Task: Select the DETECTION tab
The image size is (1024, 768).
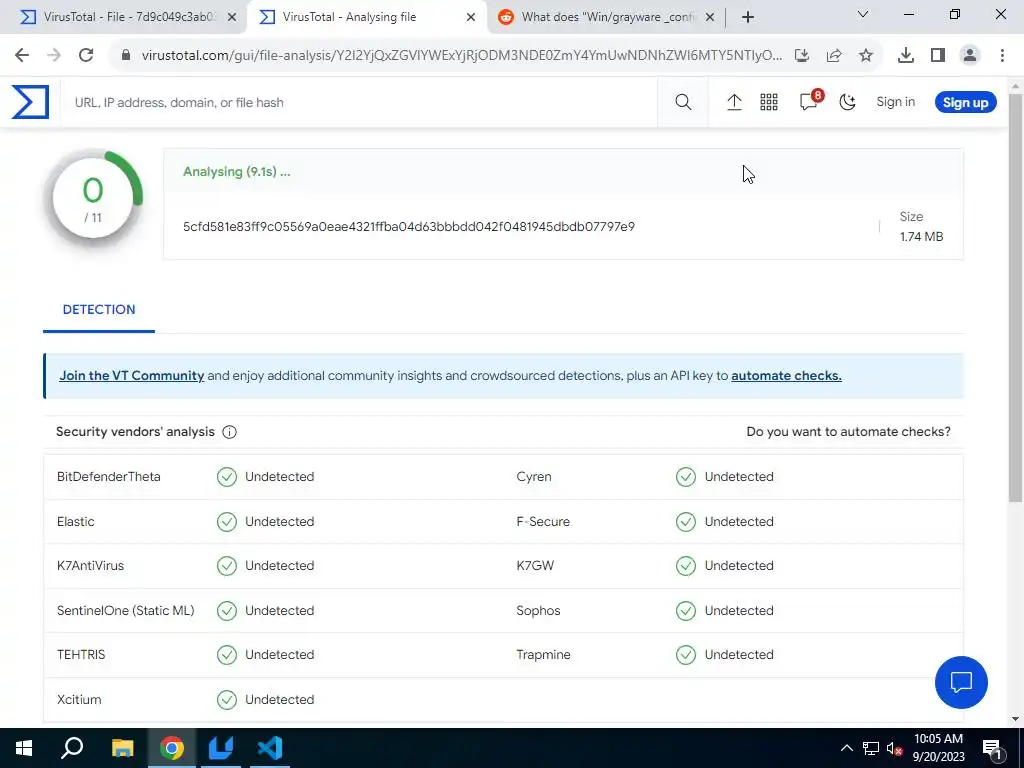Action: pos(99,310)
